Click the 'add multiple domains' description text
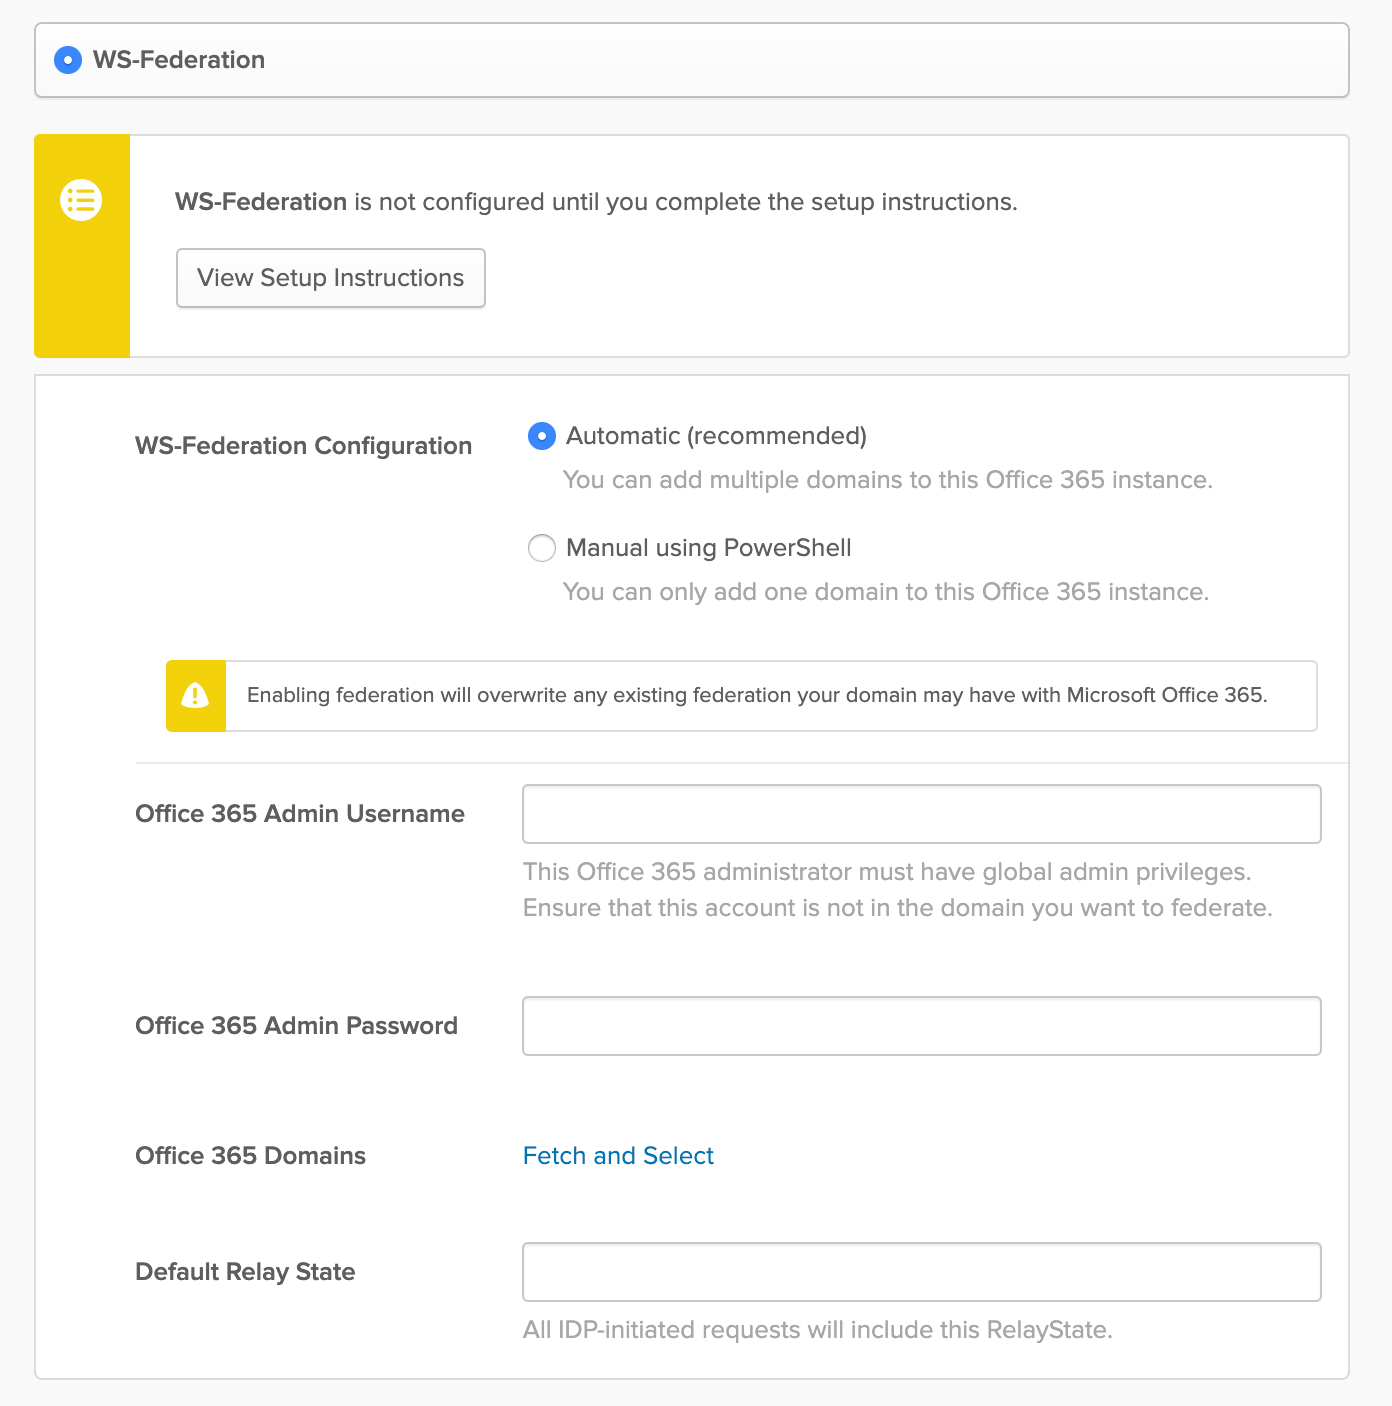Screen dimensions: 1392x1406 pos(887,480)
